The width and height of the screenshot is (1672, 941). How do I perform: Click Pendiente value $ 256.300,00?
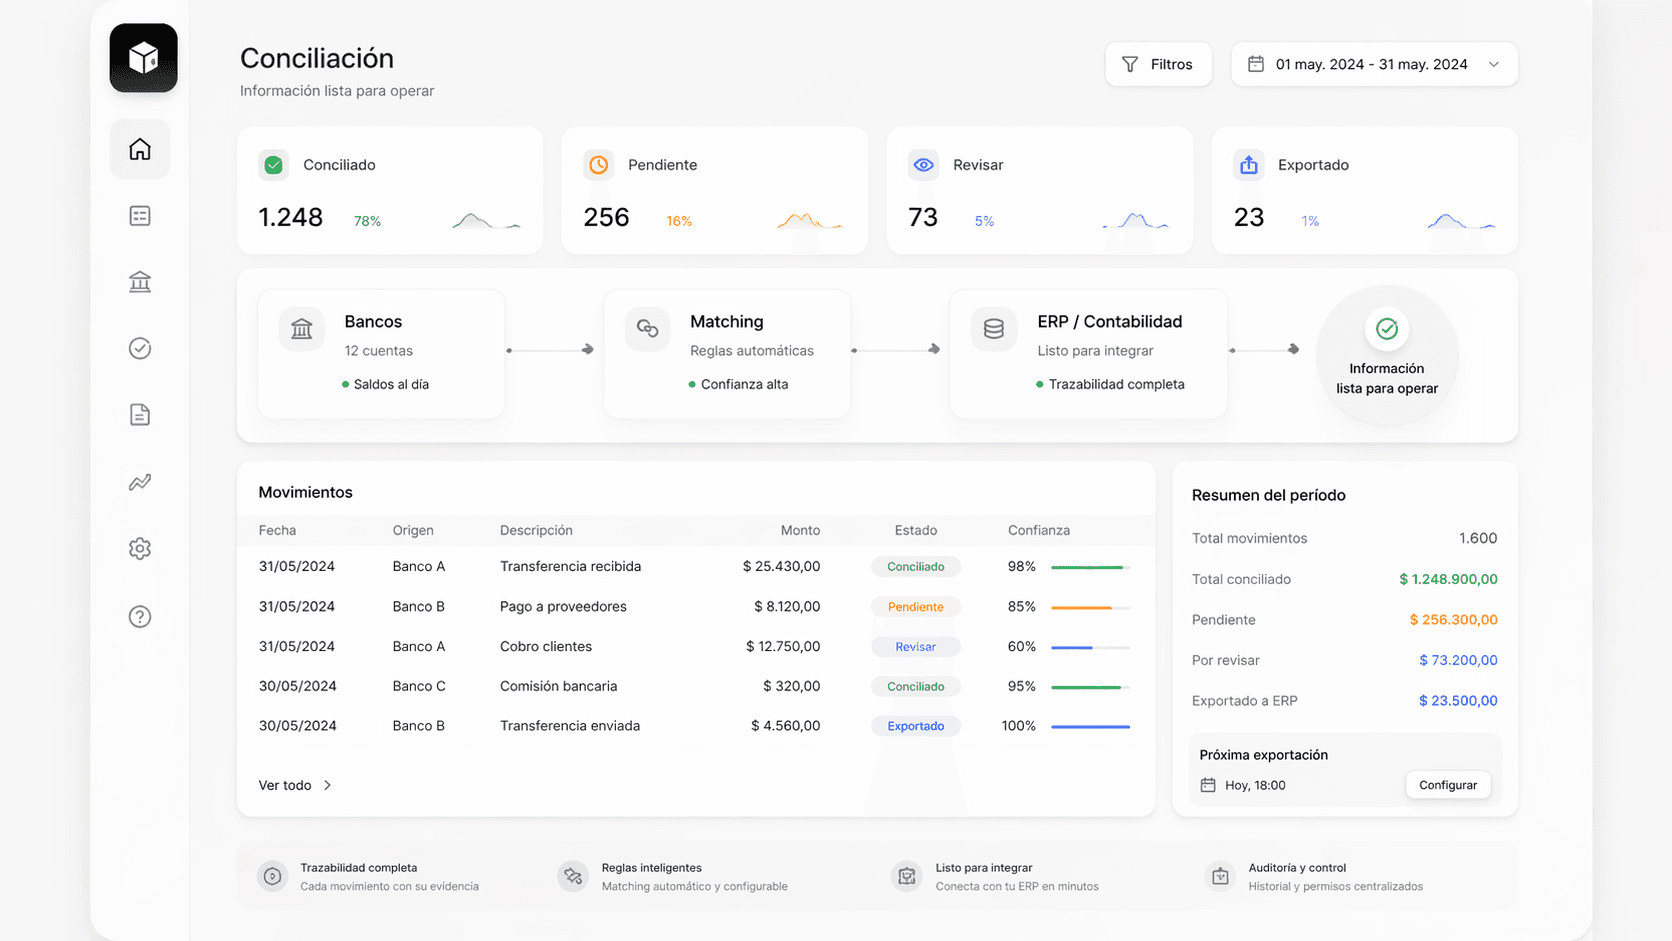(x=1453, y=620)
